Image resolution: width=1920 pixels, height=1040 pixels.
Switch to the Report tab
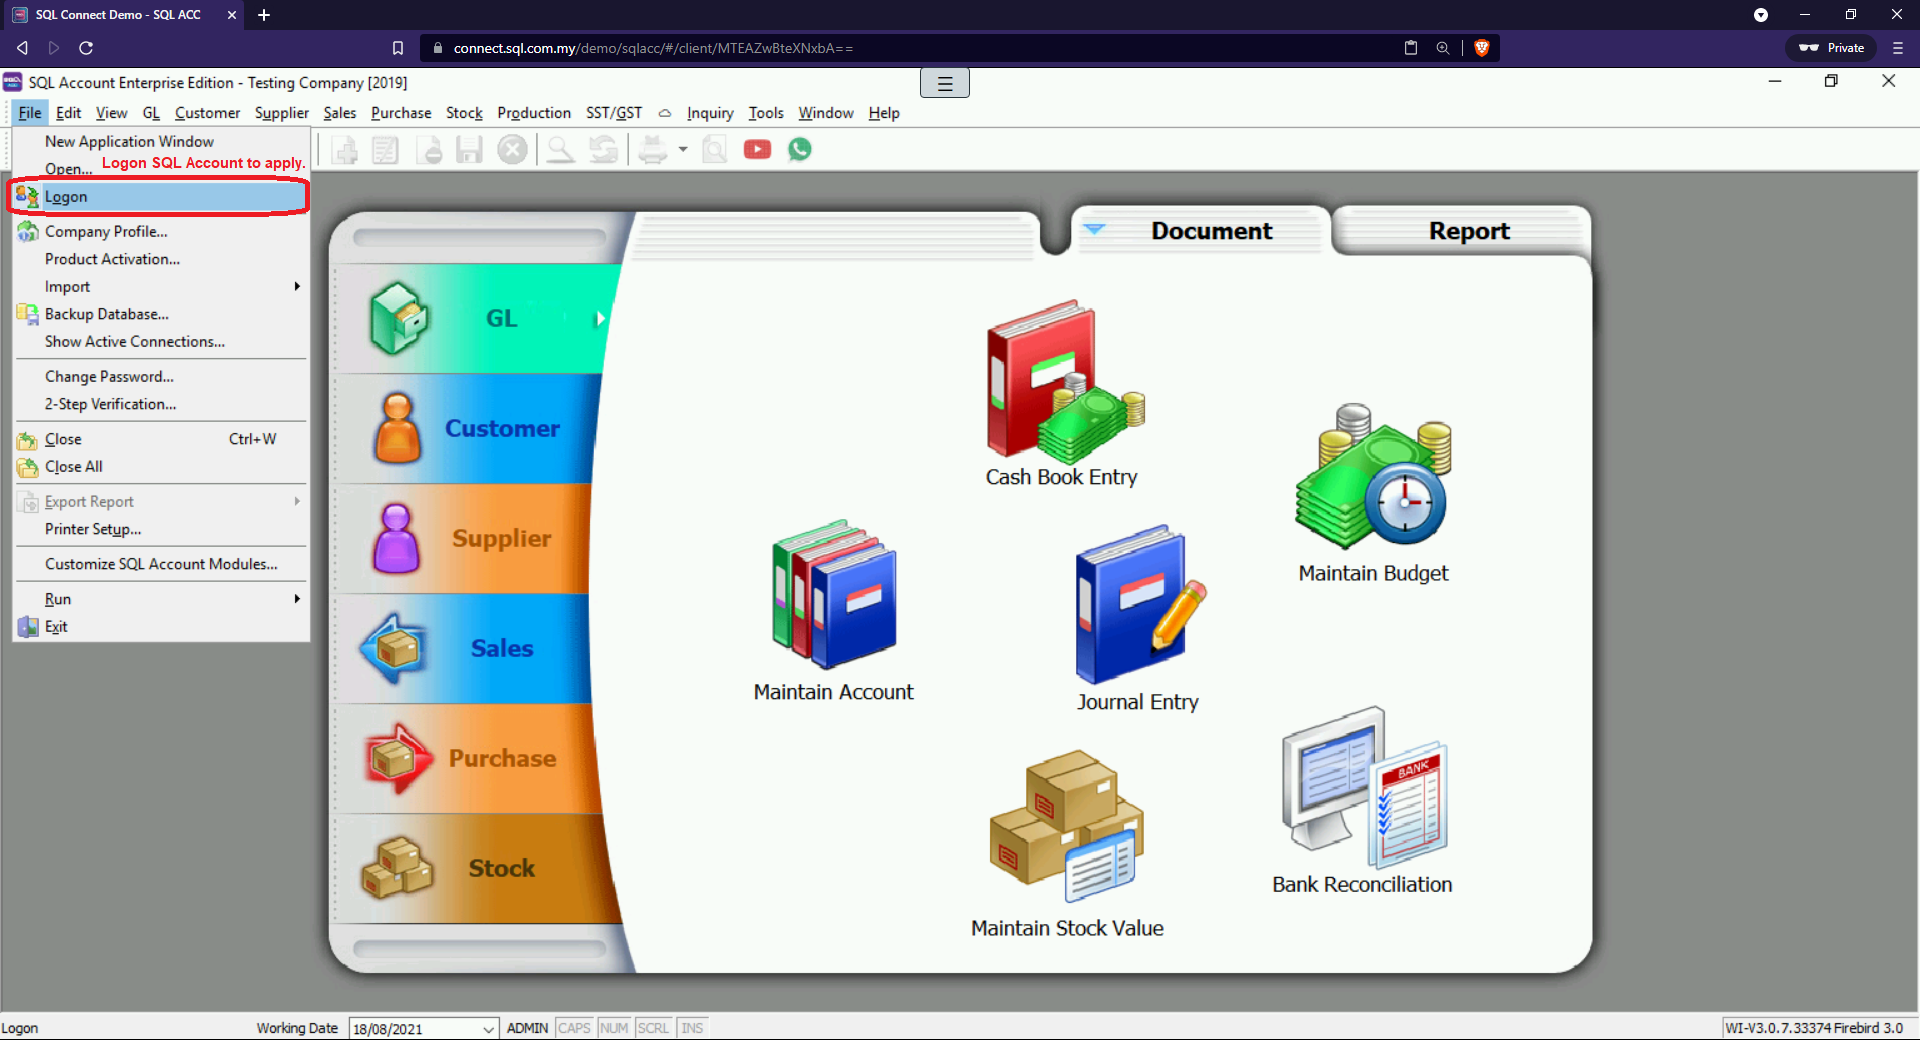click(x=1468, y=230)
